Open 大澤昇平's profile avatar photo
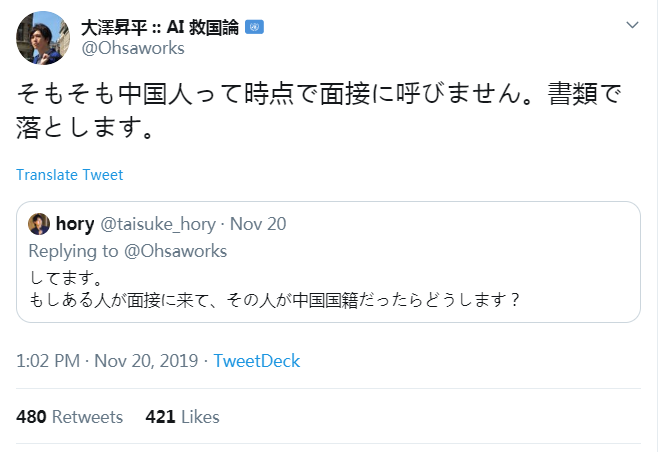This screenshot has width=659, height=452. [41, 37]
